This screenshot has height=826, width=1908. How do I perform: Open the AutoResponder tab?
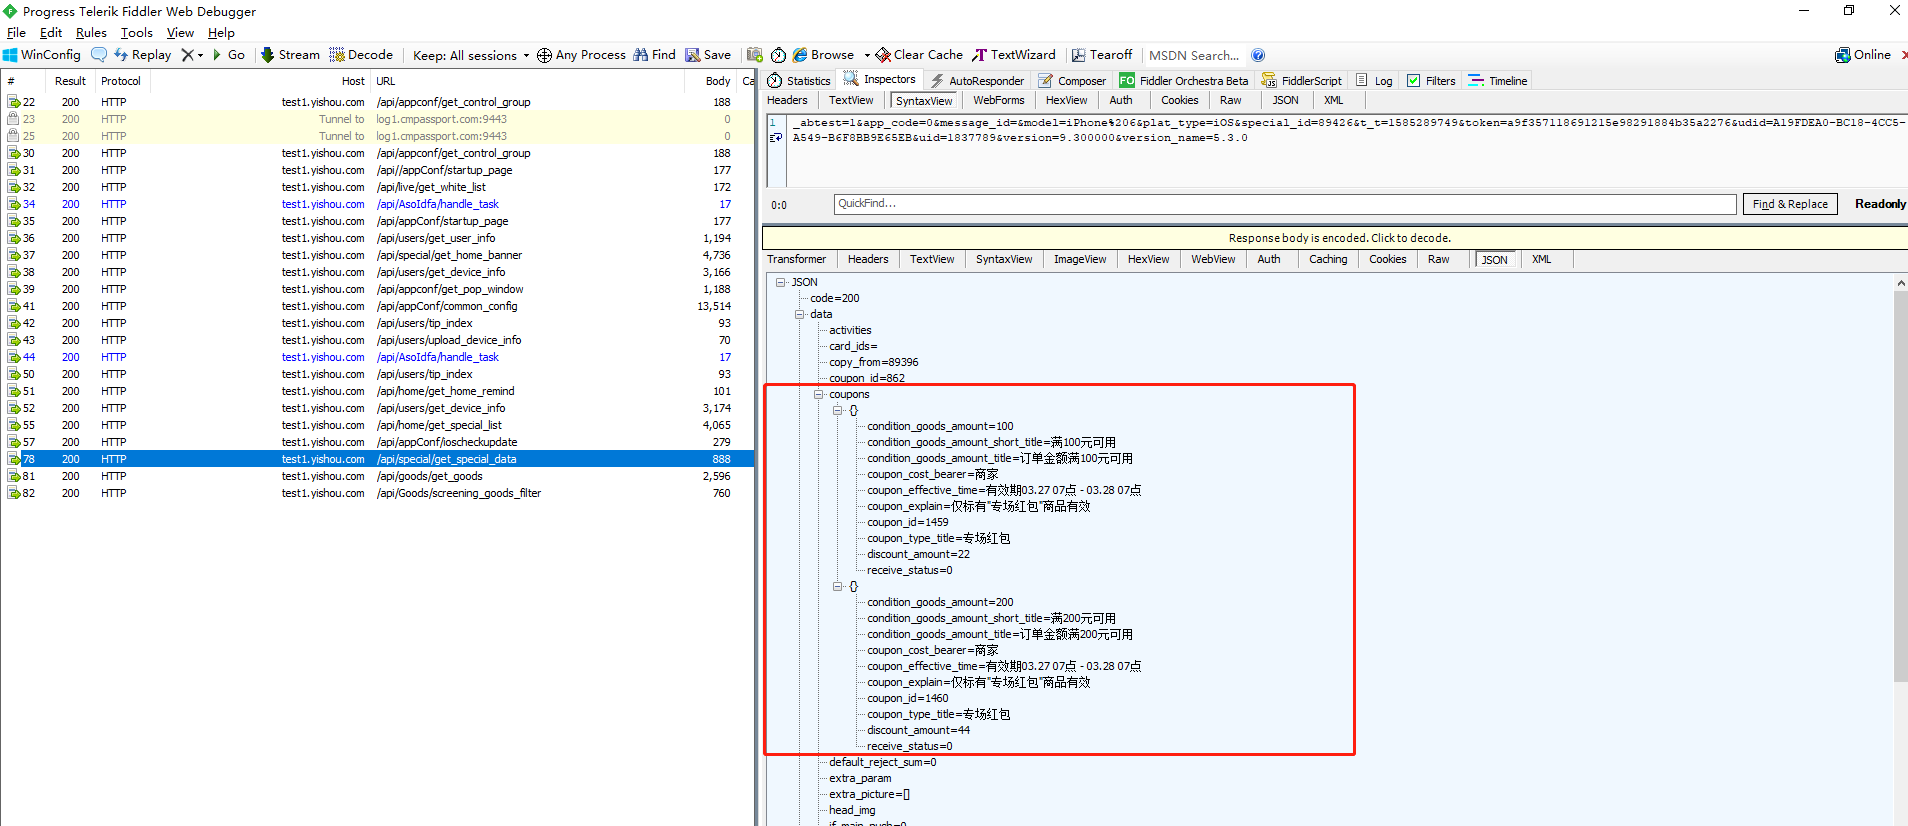977,81
